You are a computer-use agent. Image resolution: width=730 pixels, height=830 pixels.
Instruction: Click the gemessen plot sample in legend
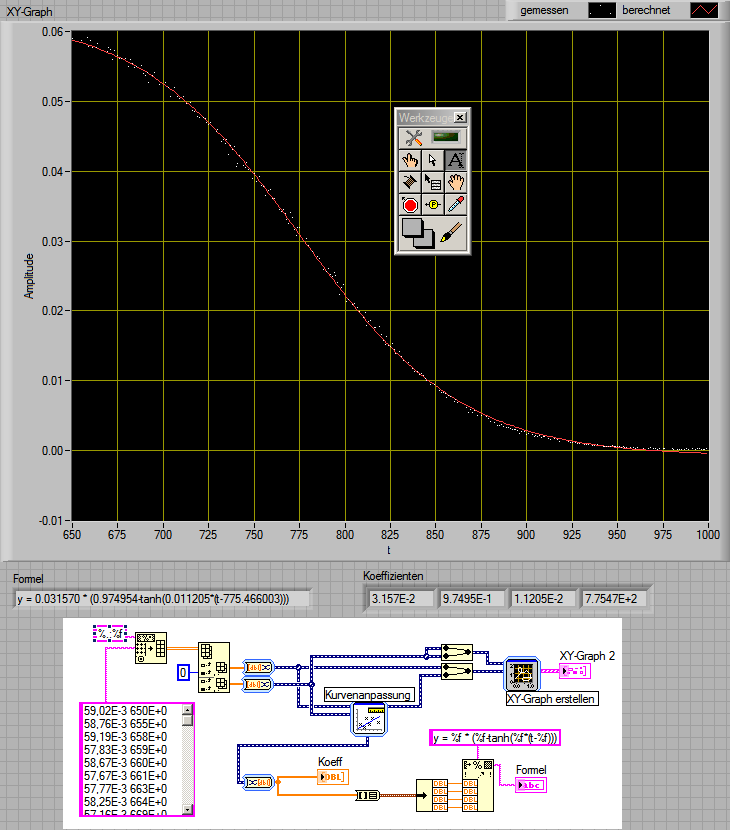[x=602, y=10]
